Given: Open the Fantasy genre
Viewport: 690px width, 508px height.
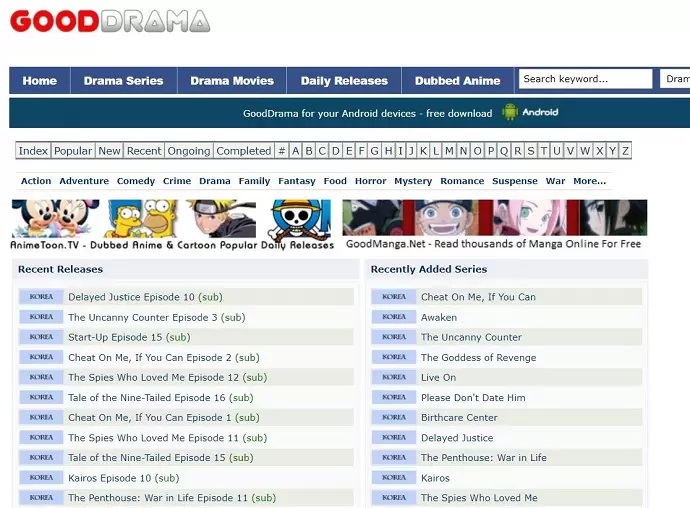Looking at the screenshot, I should point(297,181).
